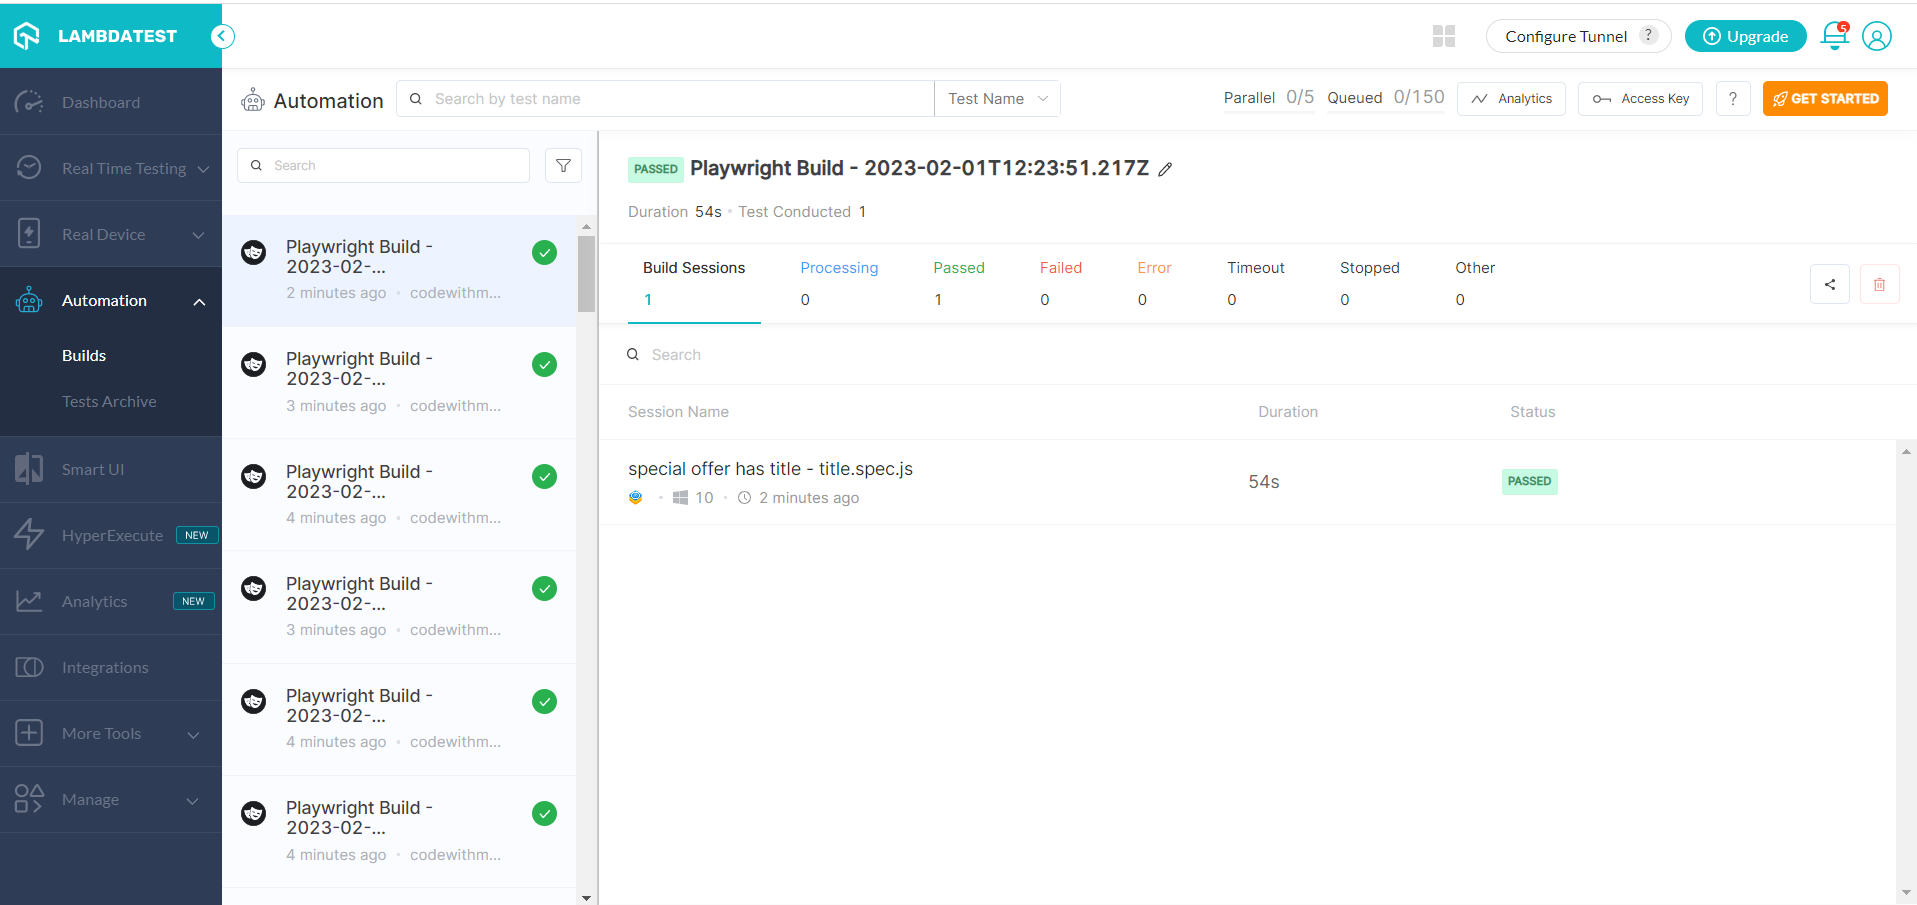Click the browser icon under session name

pos(636,497)
